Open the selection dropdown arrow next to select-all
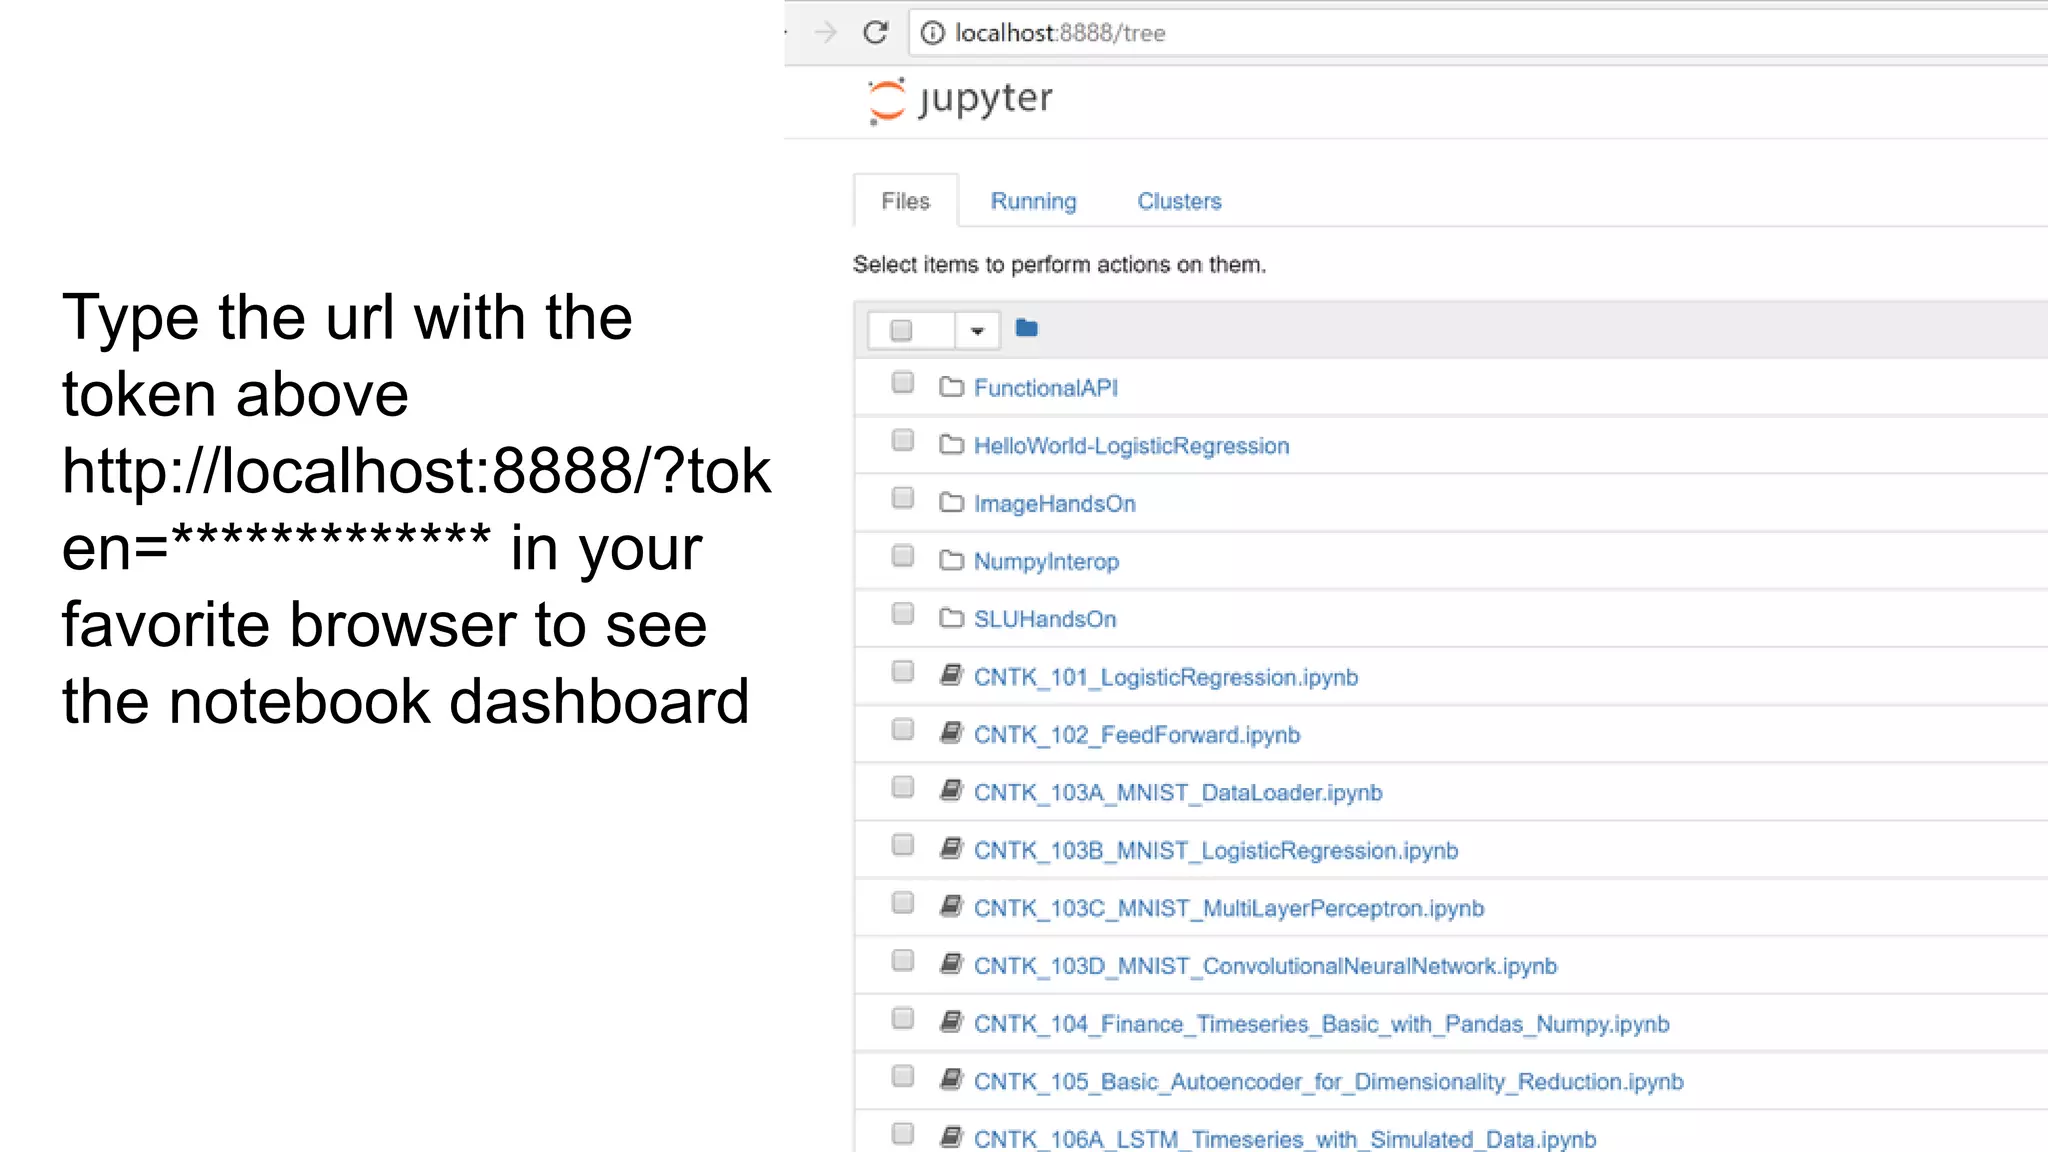The width and height of the screenshot is (2048, 1152). pyautogui.click(x=977, y=330)
